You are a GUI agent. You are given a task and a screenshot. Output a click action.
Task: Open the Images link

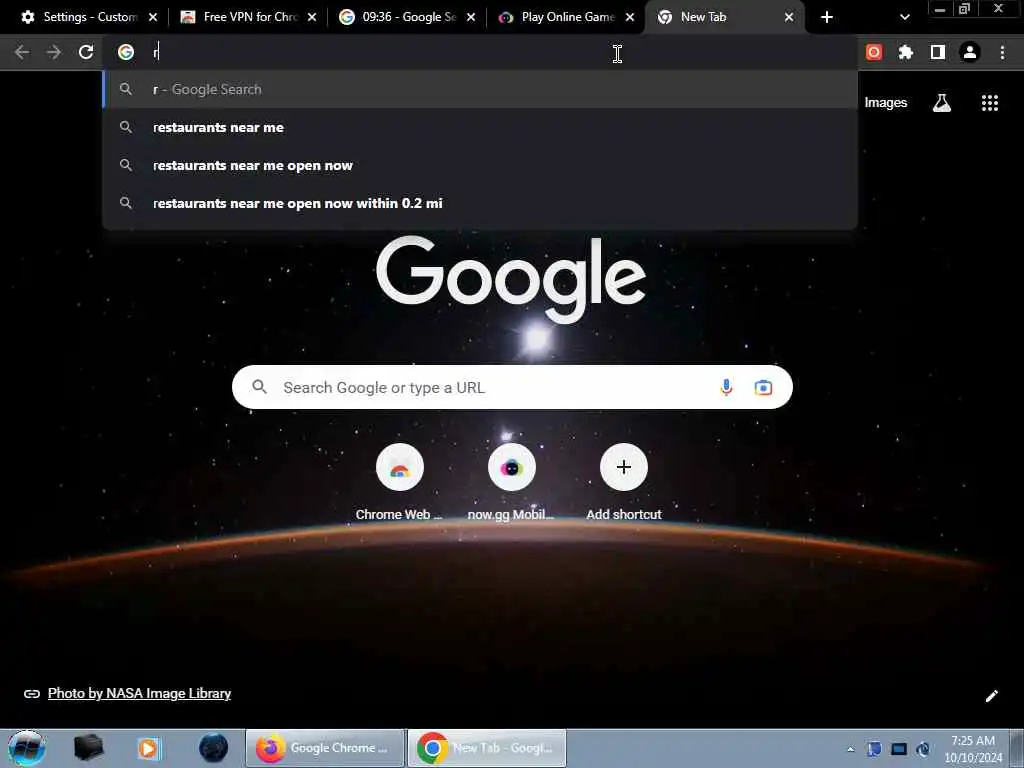tap(886, 103)
